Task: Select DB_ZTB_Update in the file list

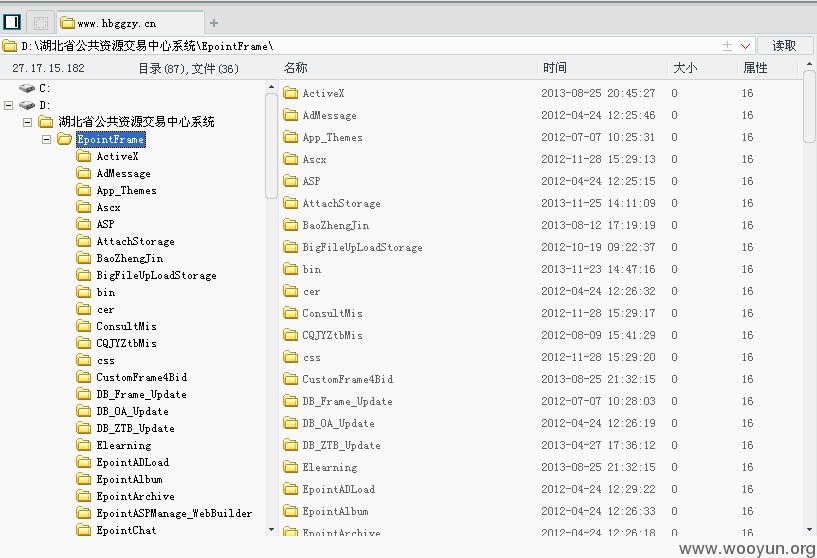Action: (x=341, y=445)
